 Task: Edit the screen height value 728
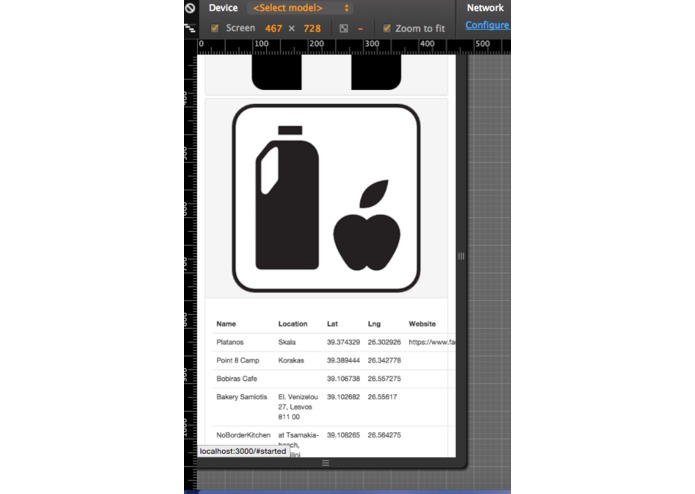point(312,29)
